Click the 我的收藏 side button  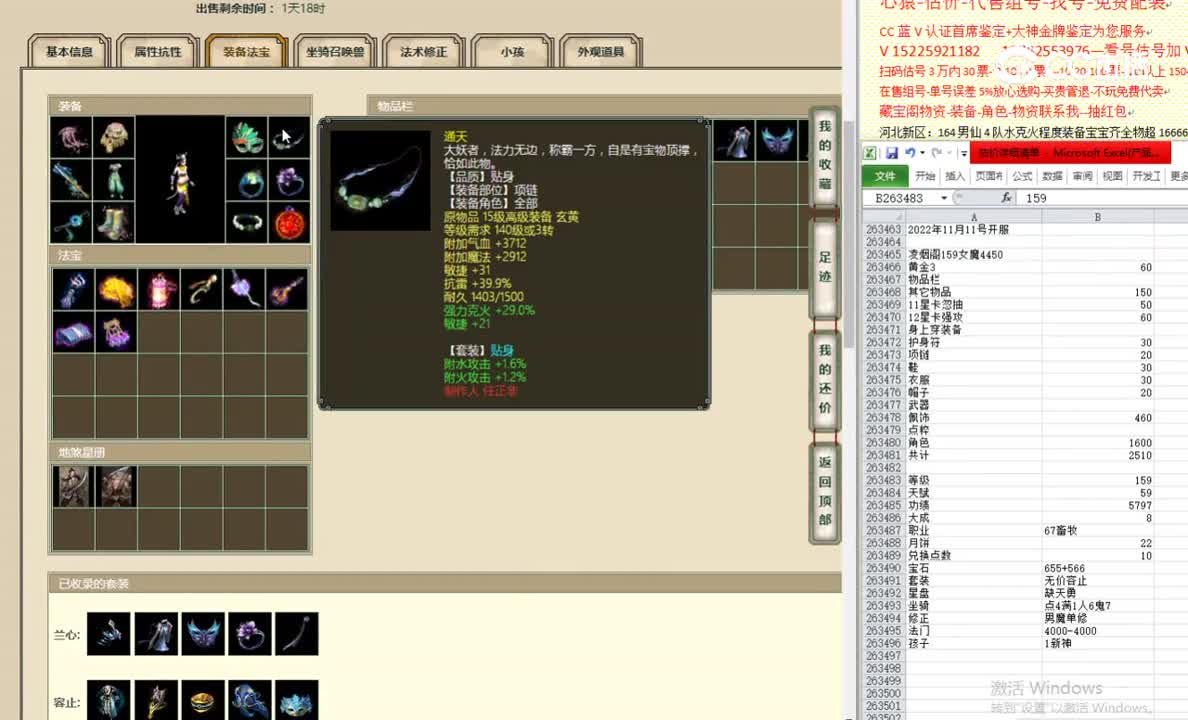click(x=824, y=155)
